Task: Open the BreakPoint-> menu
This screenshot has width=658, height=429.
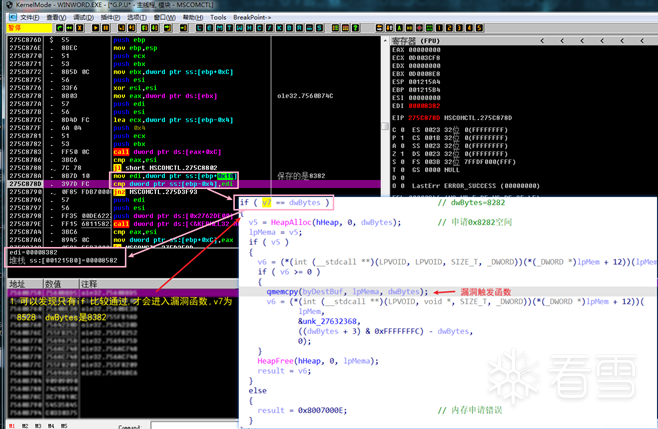Action: pos(252,17)
